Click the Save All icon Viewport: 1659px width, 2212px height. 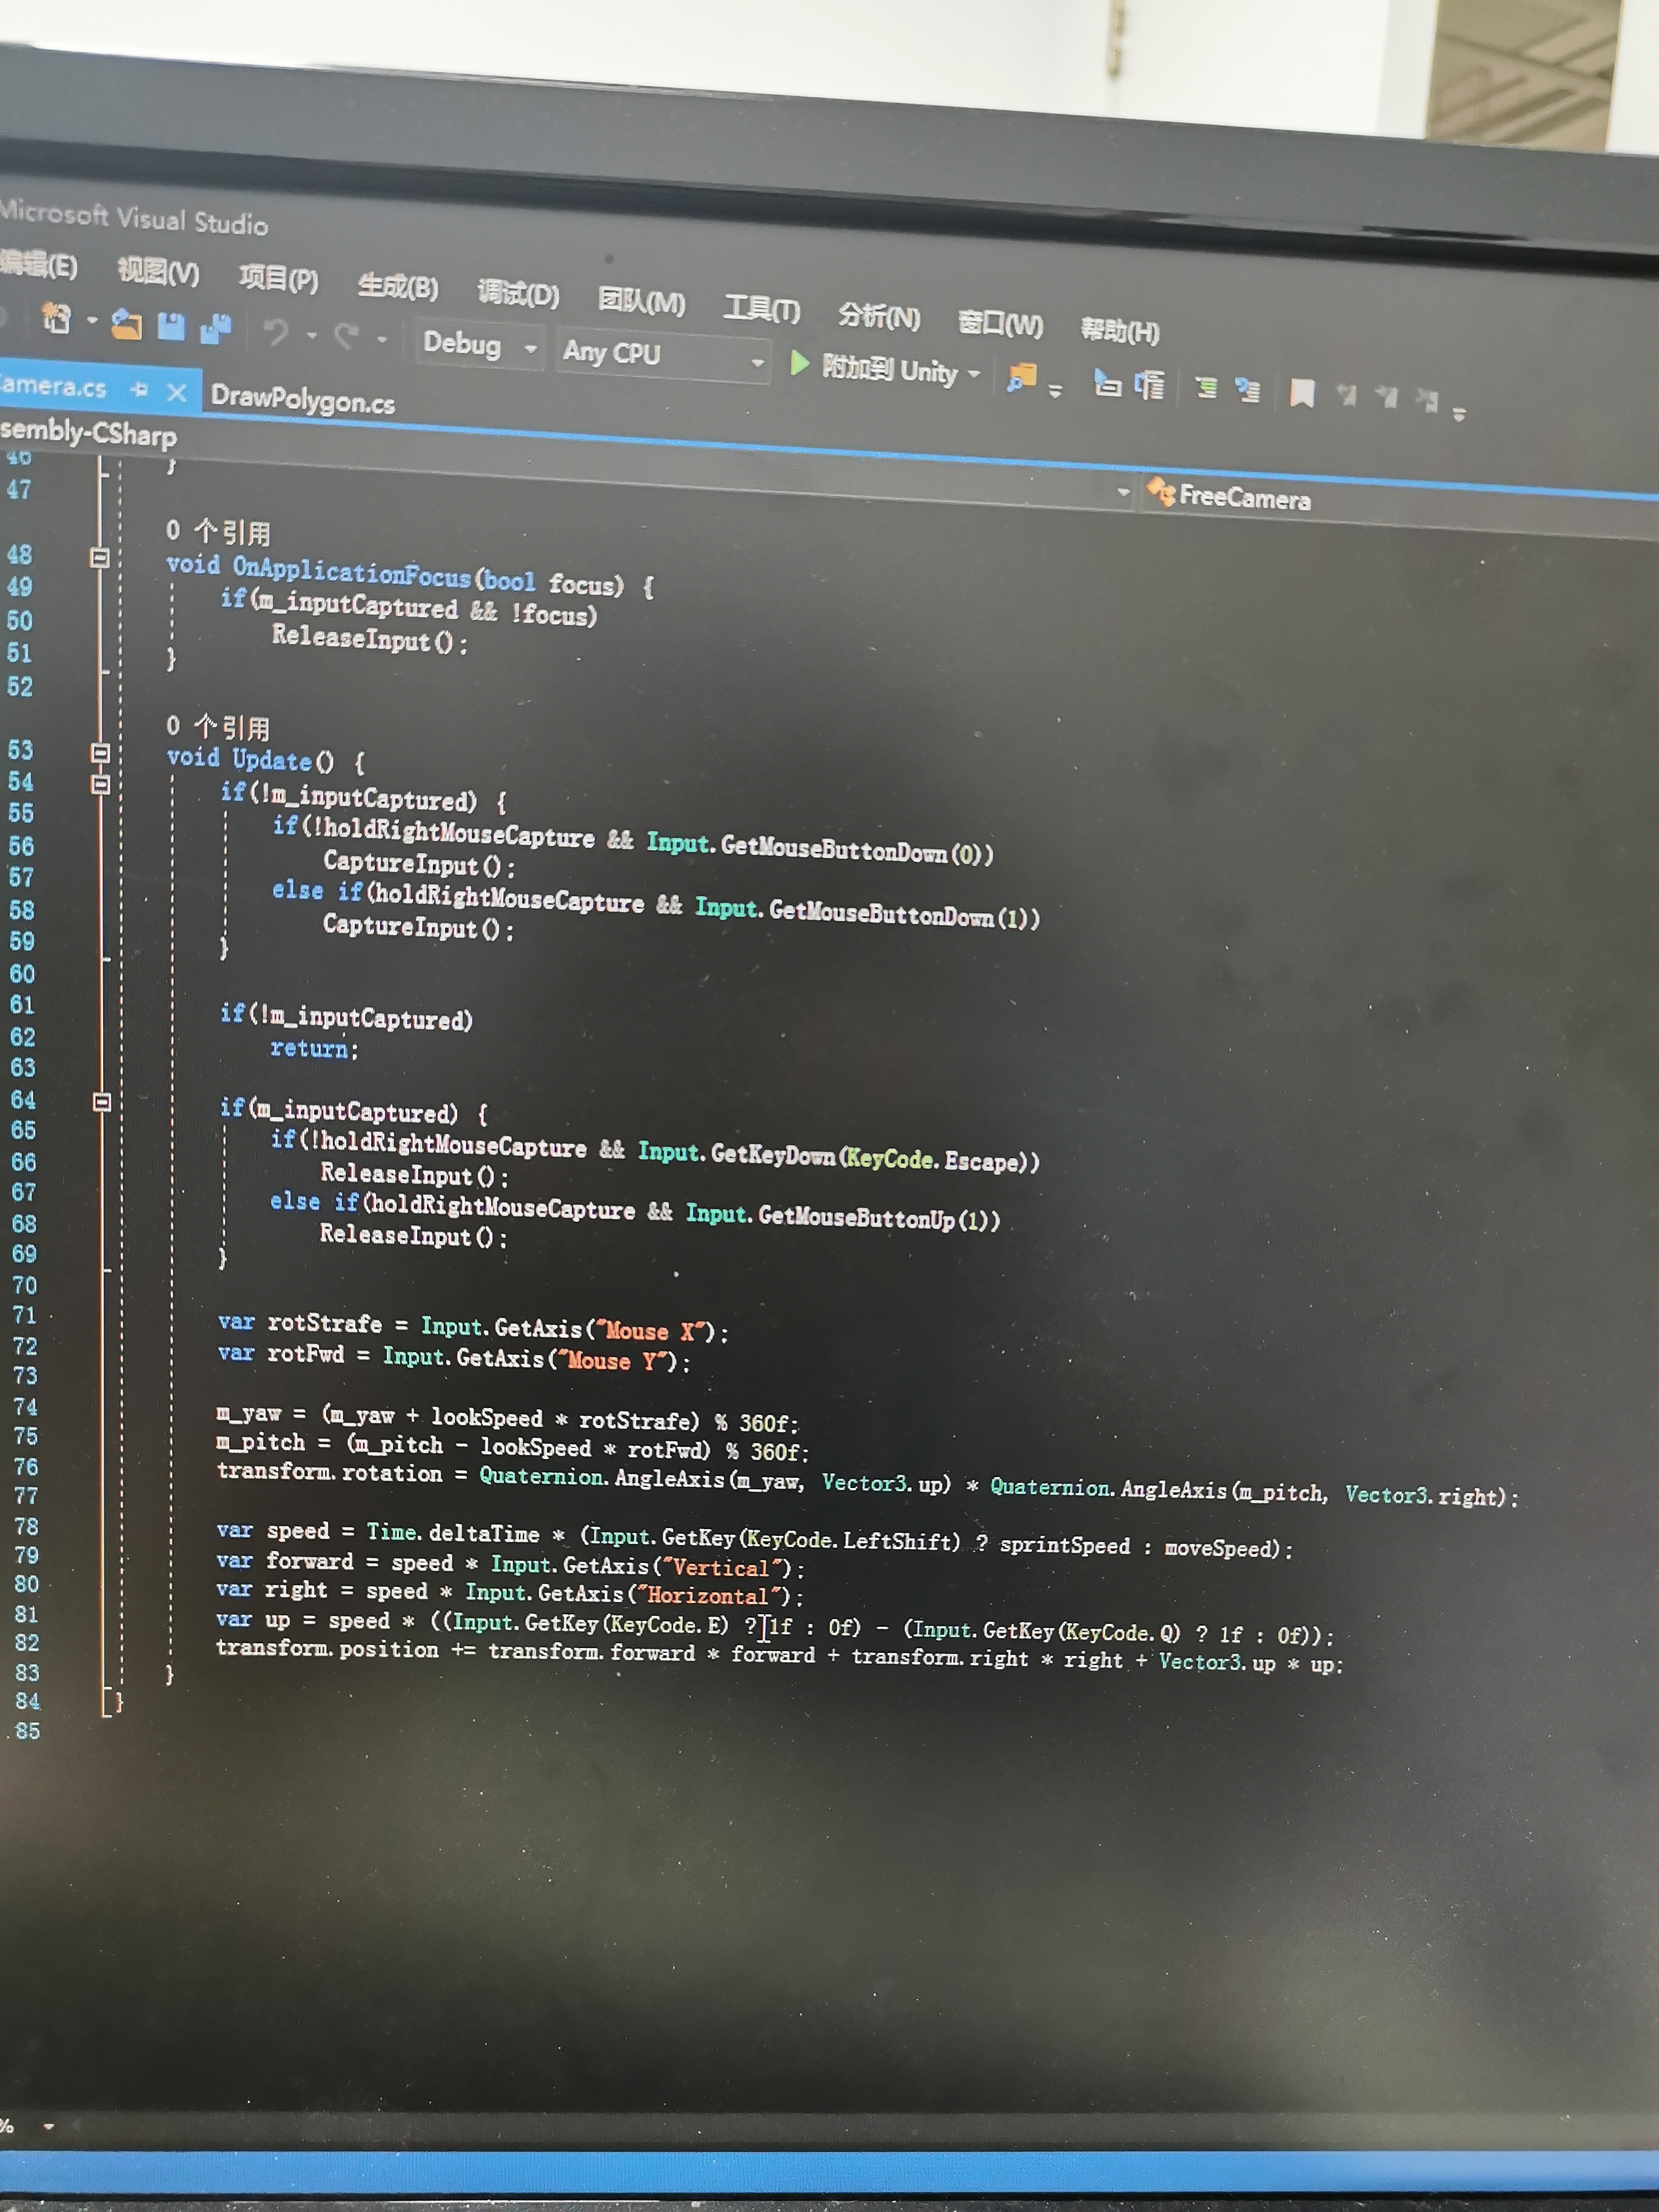215,329
